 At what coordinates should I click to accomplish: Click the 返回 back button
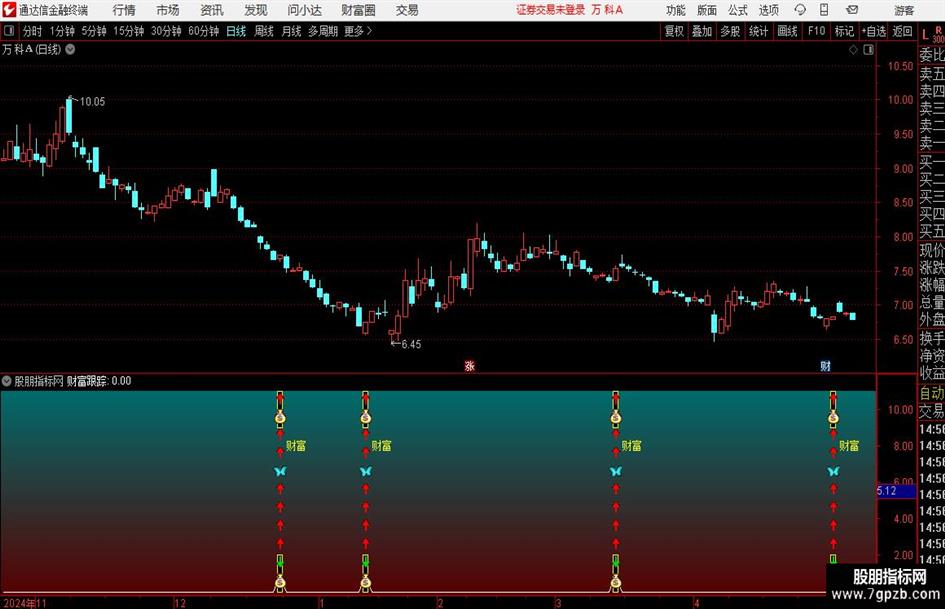click(902, 31)
